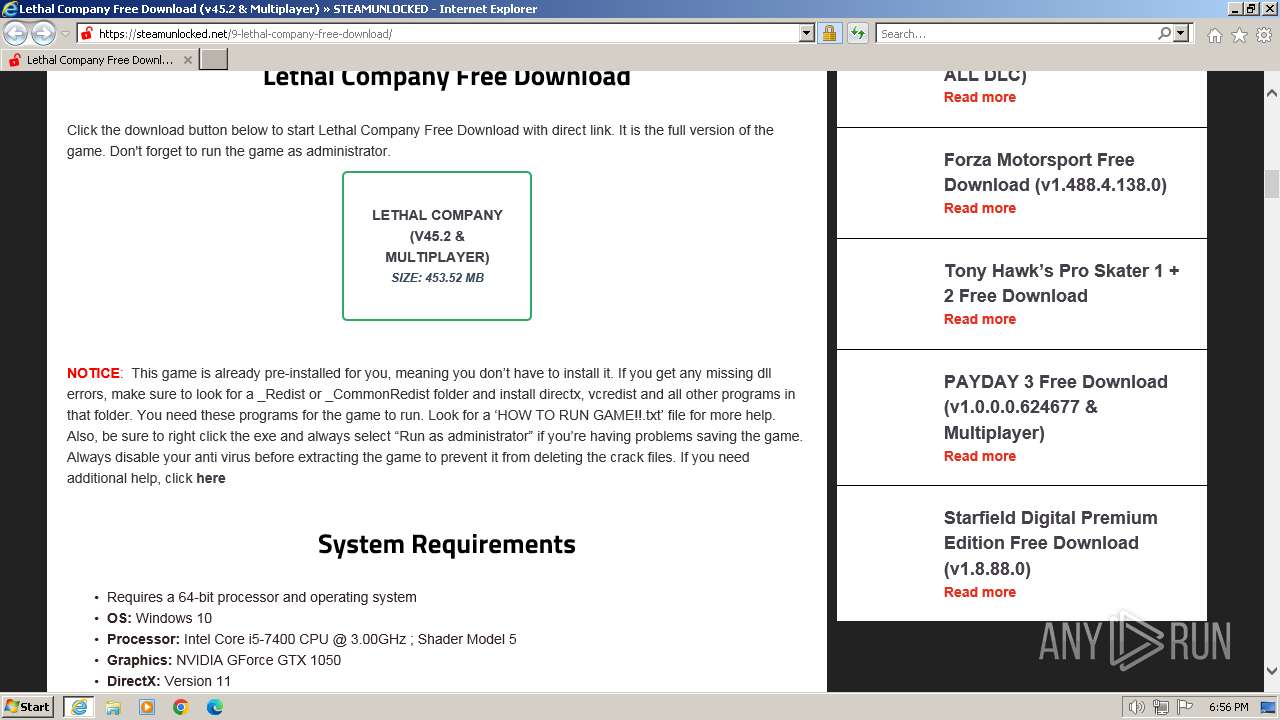Click the page scrollbar up arrow
Screen dimensions: 1280x720
[x=1272, y=92]
